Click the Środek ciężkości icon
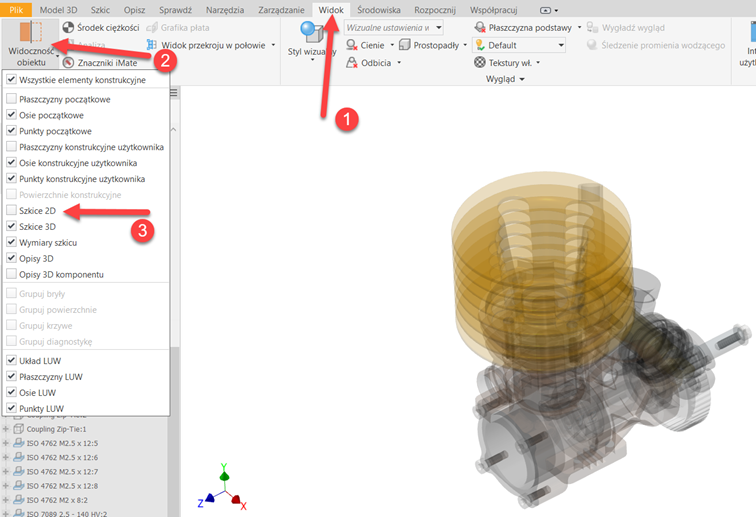Image resolution: width=756 pixels, height=517 pixels. [x=68, y=27]
